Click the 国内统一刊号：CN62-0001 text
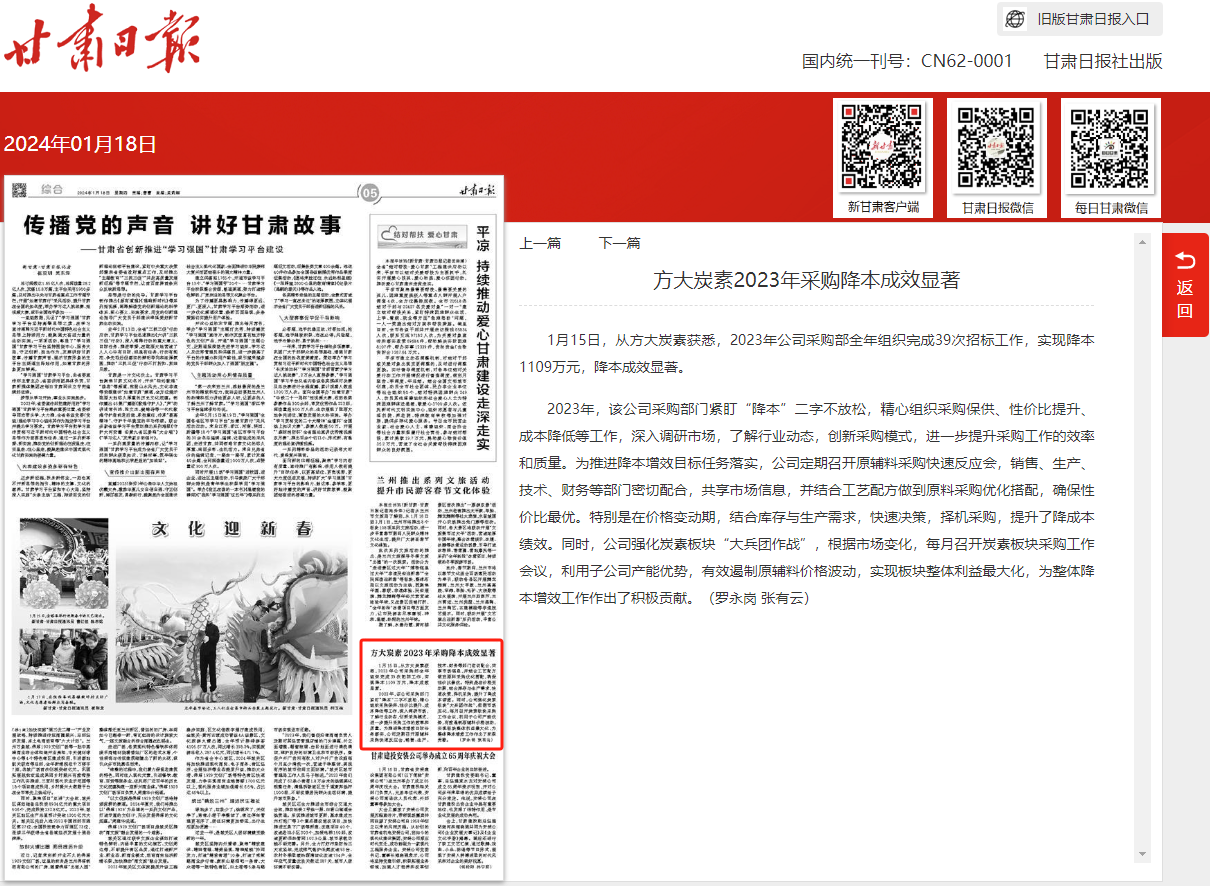1210x886 pixels. 907,61
